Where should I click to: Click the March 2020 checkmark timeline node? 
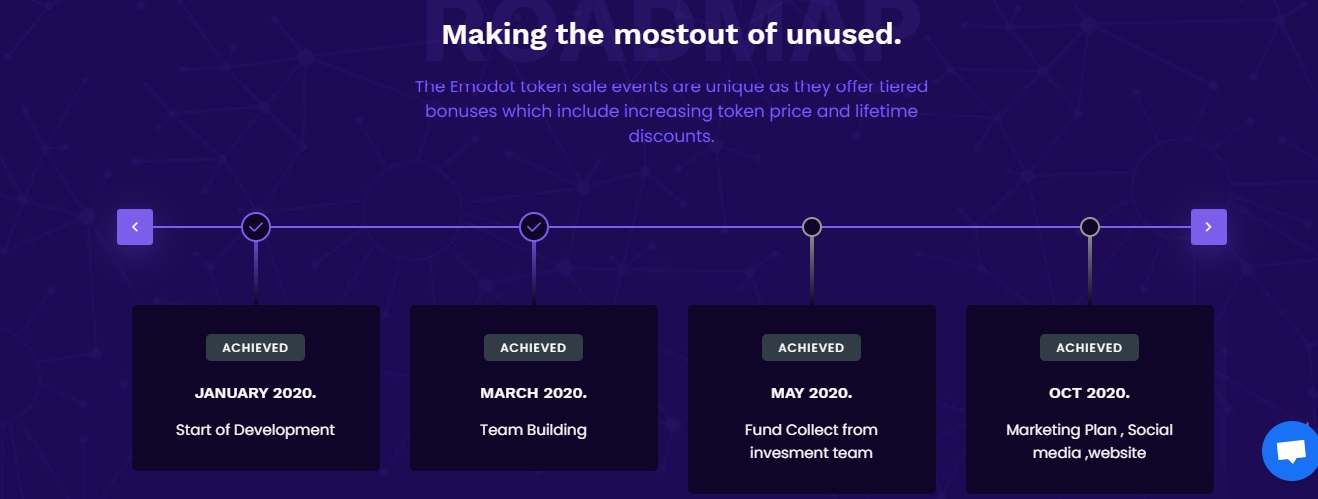(534, 227)
